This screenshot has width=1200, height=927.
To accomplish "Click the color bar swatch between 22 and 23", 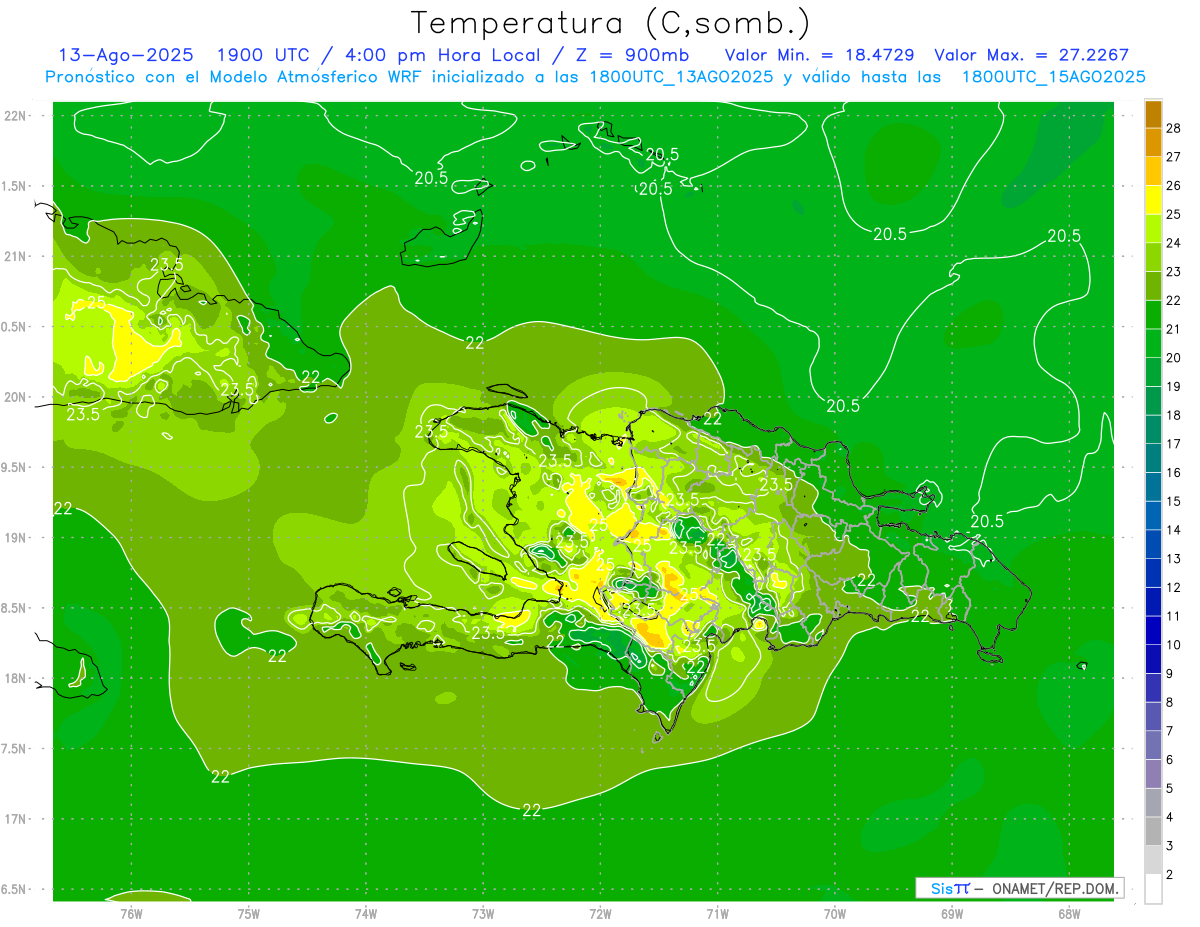I will tap(1153, 287).
